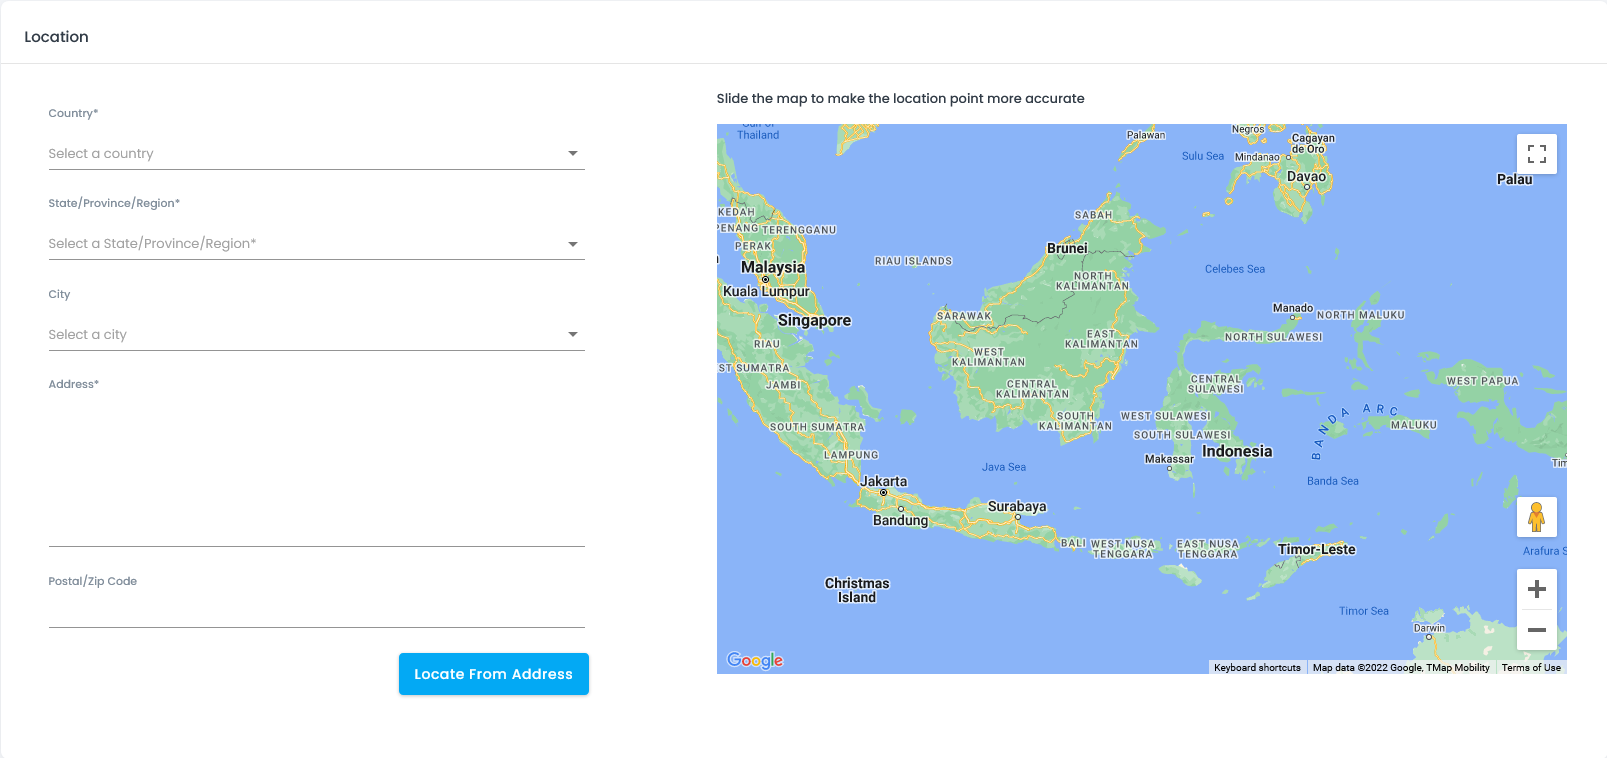Click Singapore label on the map

pos(814,321)
